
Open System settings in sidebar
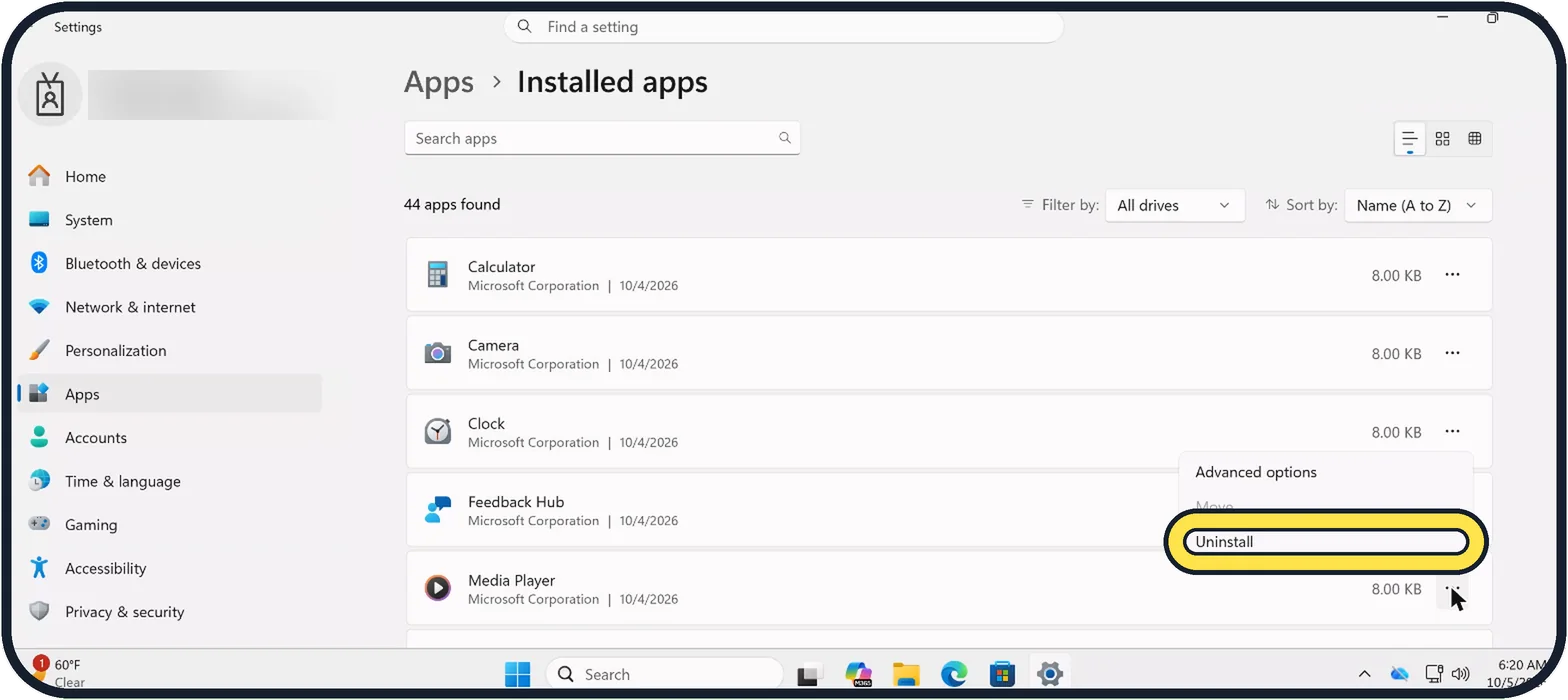(170, 220)
